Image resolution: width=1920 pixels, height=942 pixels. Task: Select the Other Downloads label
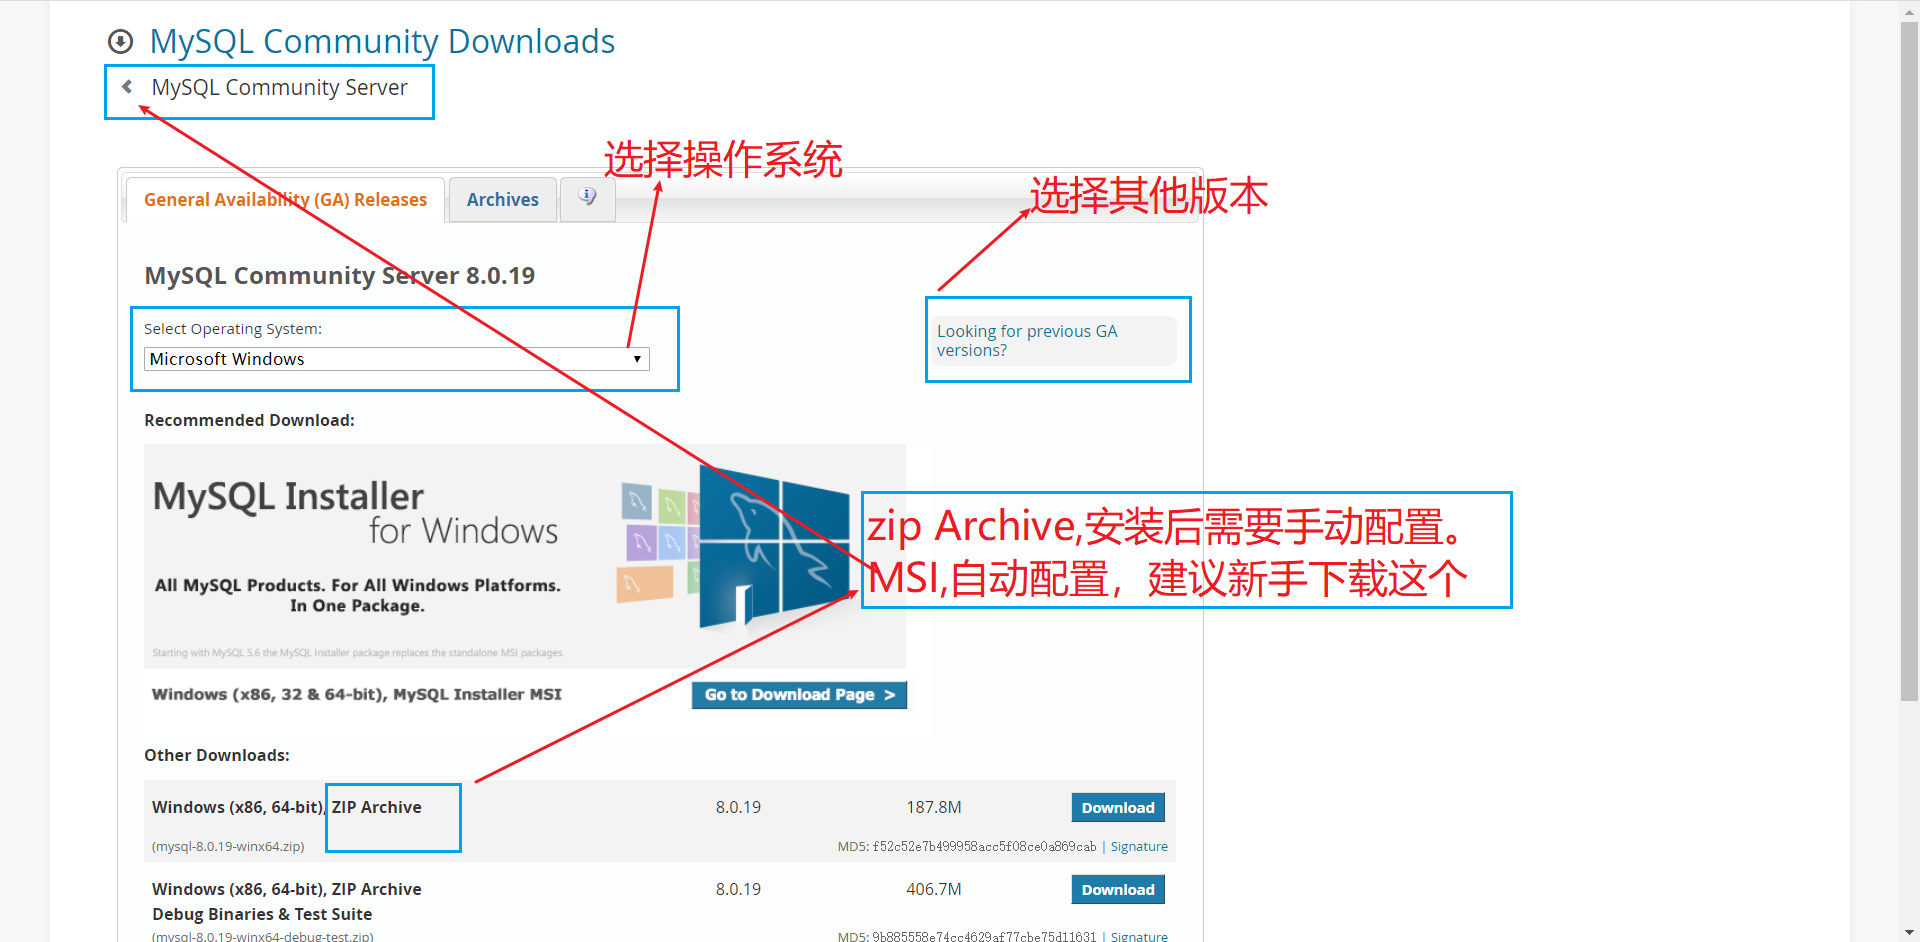(x=217, y=756)
